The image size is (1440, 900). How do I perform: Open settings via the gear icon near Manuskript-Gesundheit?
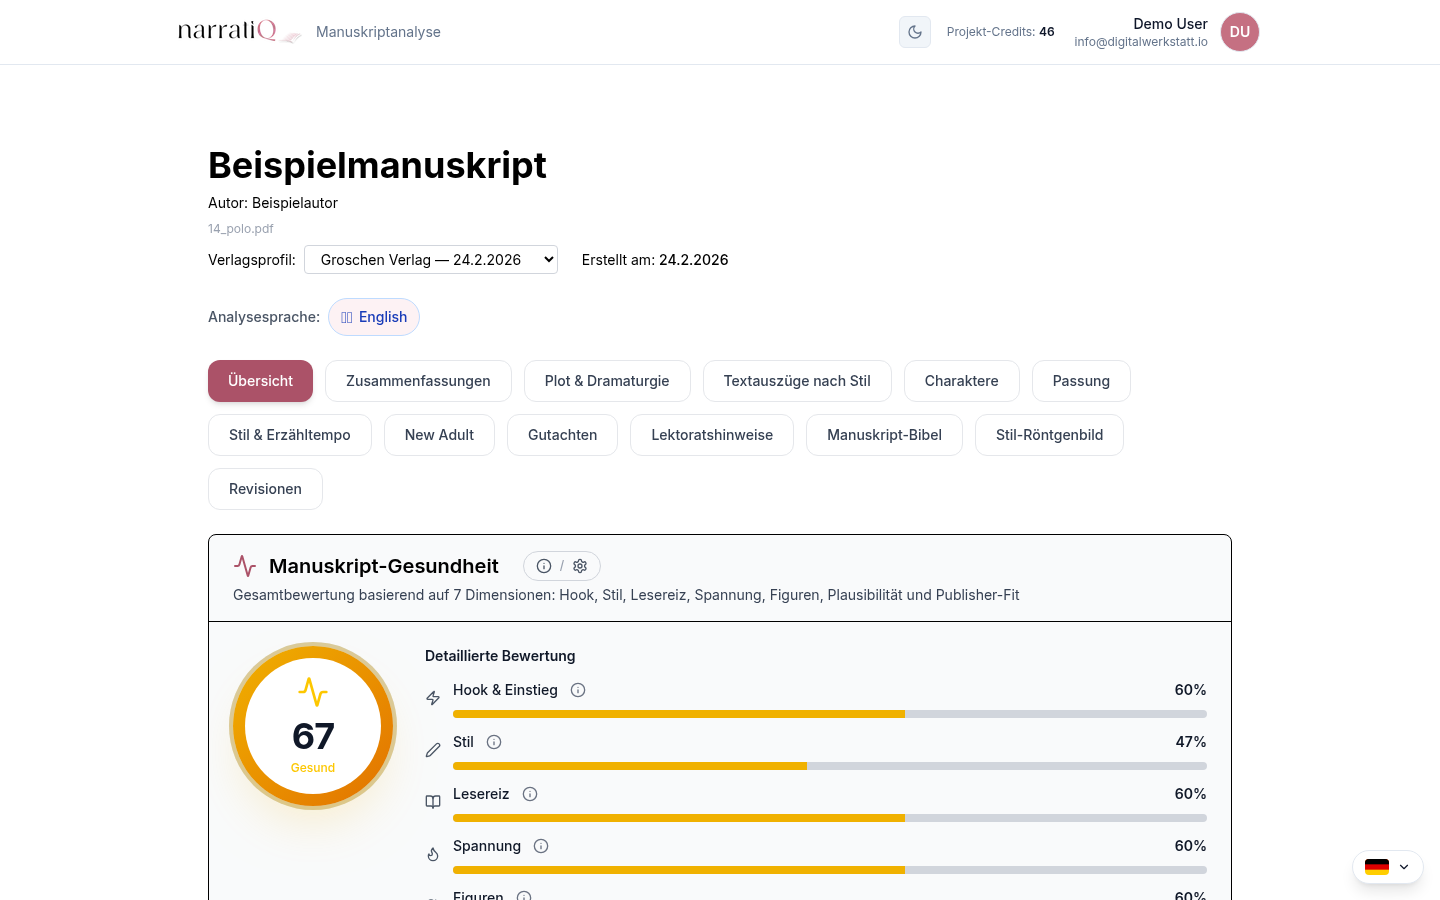click(580, 565)
